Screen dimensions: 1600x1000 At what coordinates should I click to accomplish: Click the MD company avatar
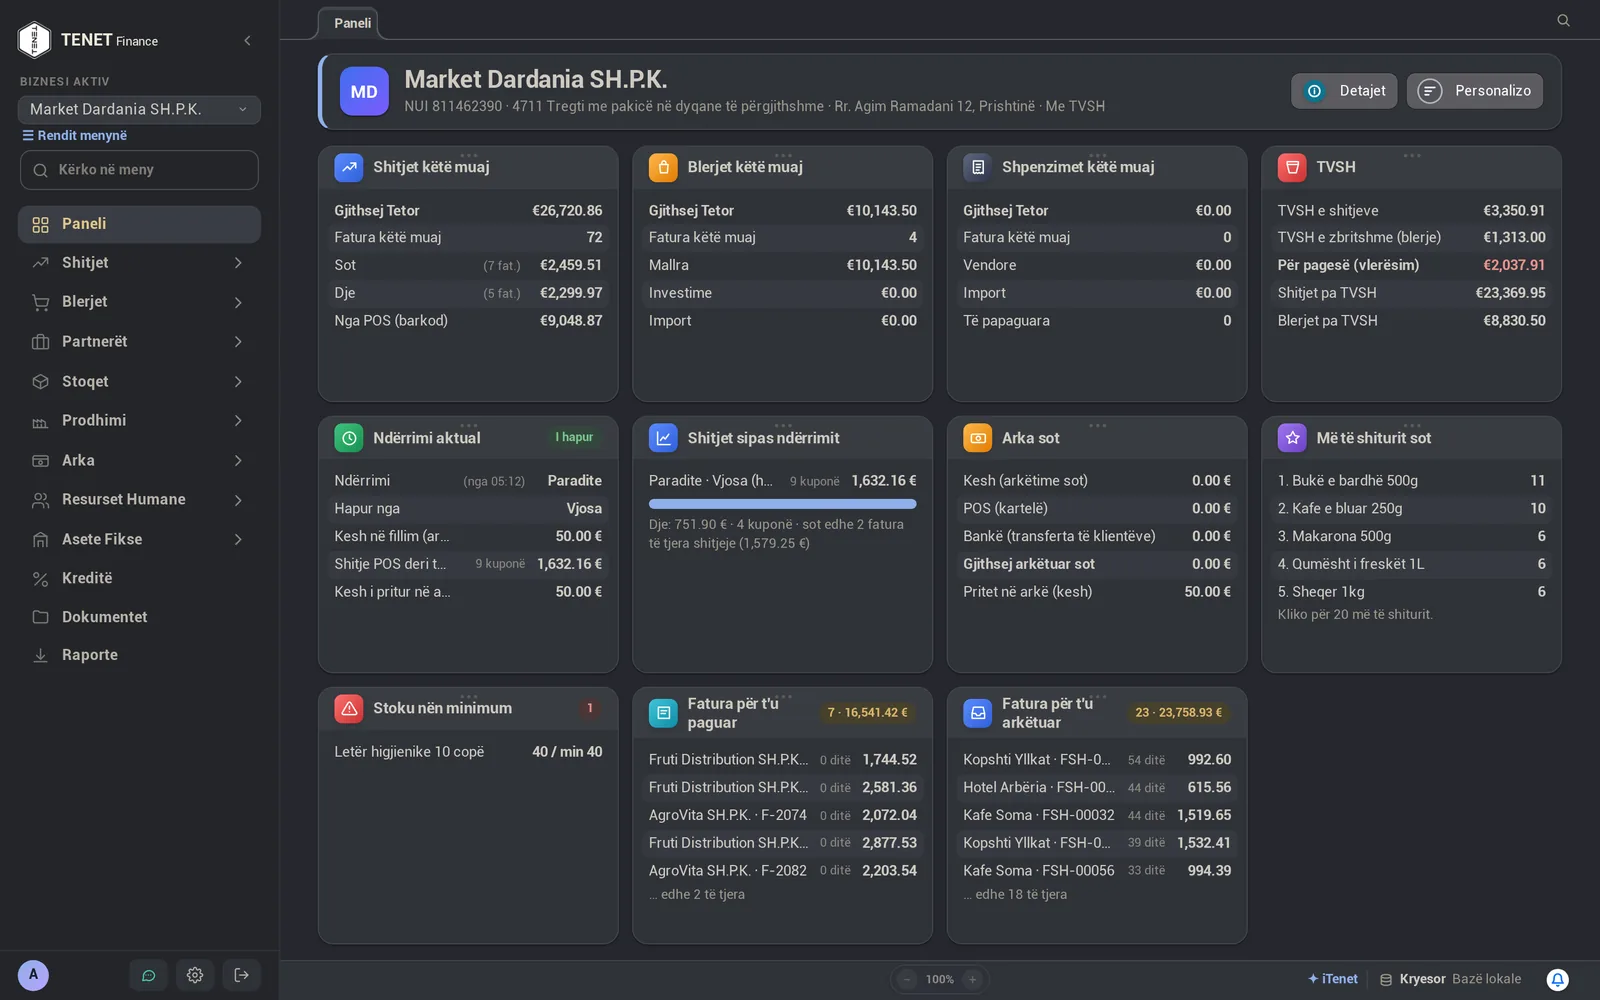click(x=364, y=92)
